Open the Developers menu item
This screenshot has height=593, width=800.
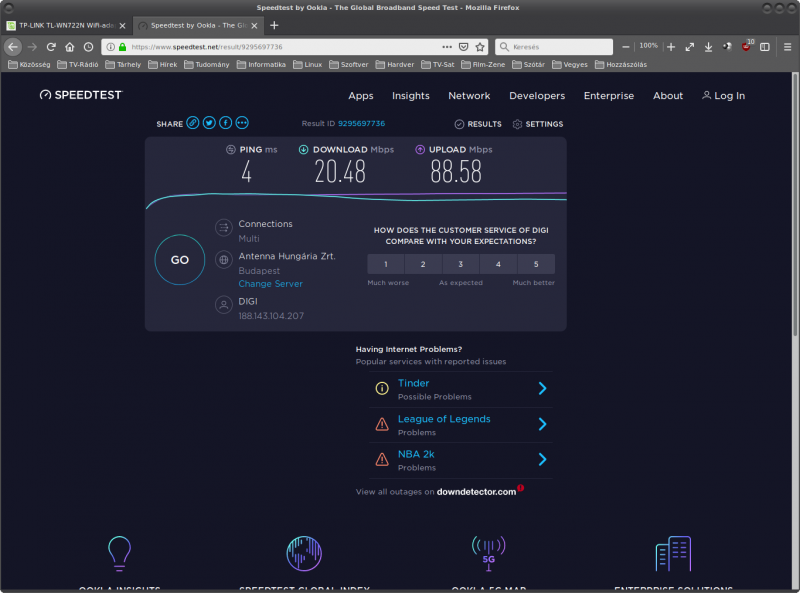[537, 96]
